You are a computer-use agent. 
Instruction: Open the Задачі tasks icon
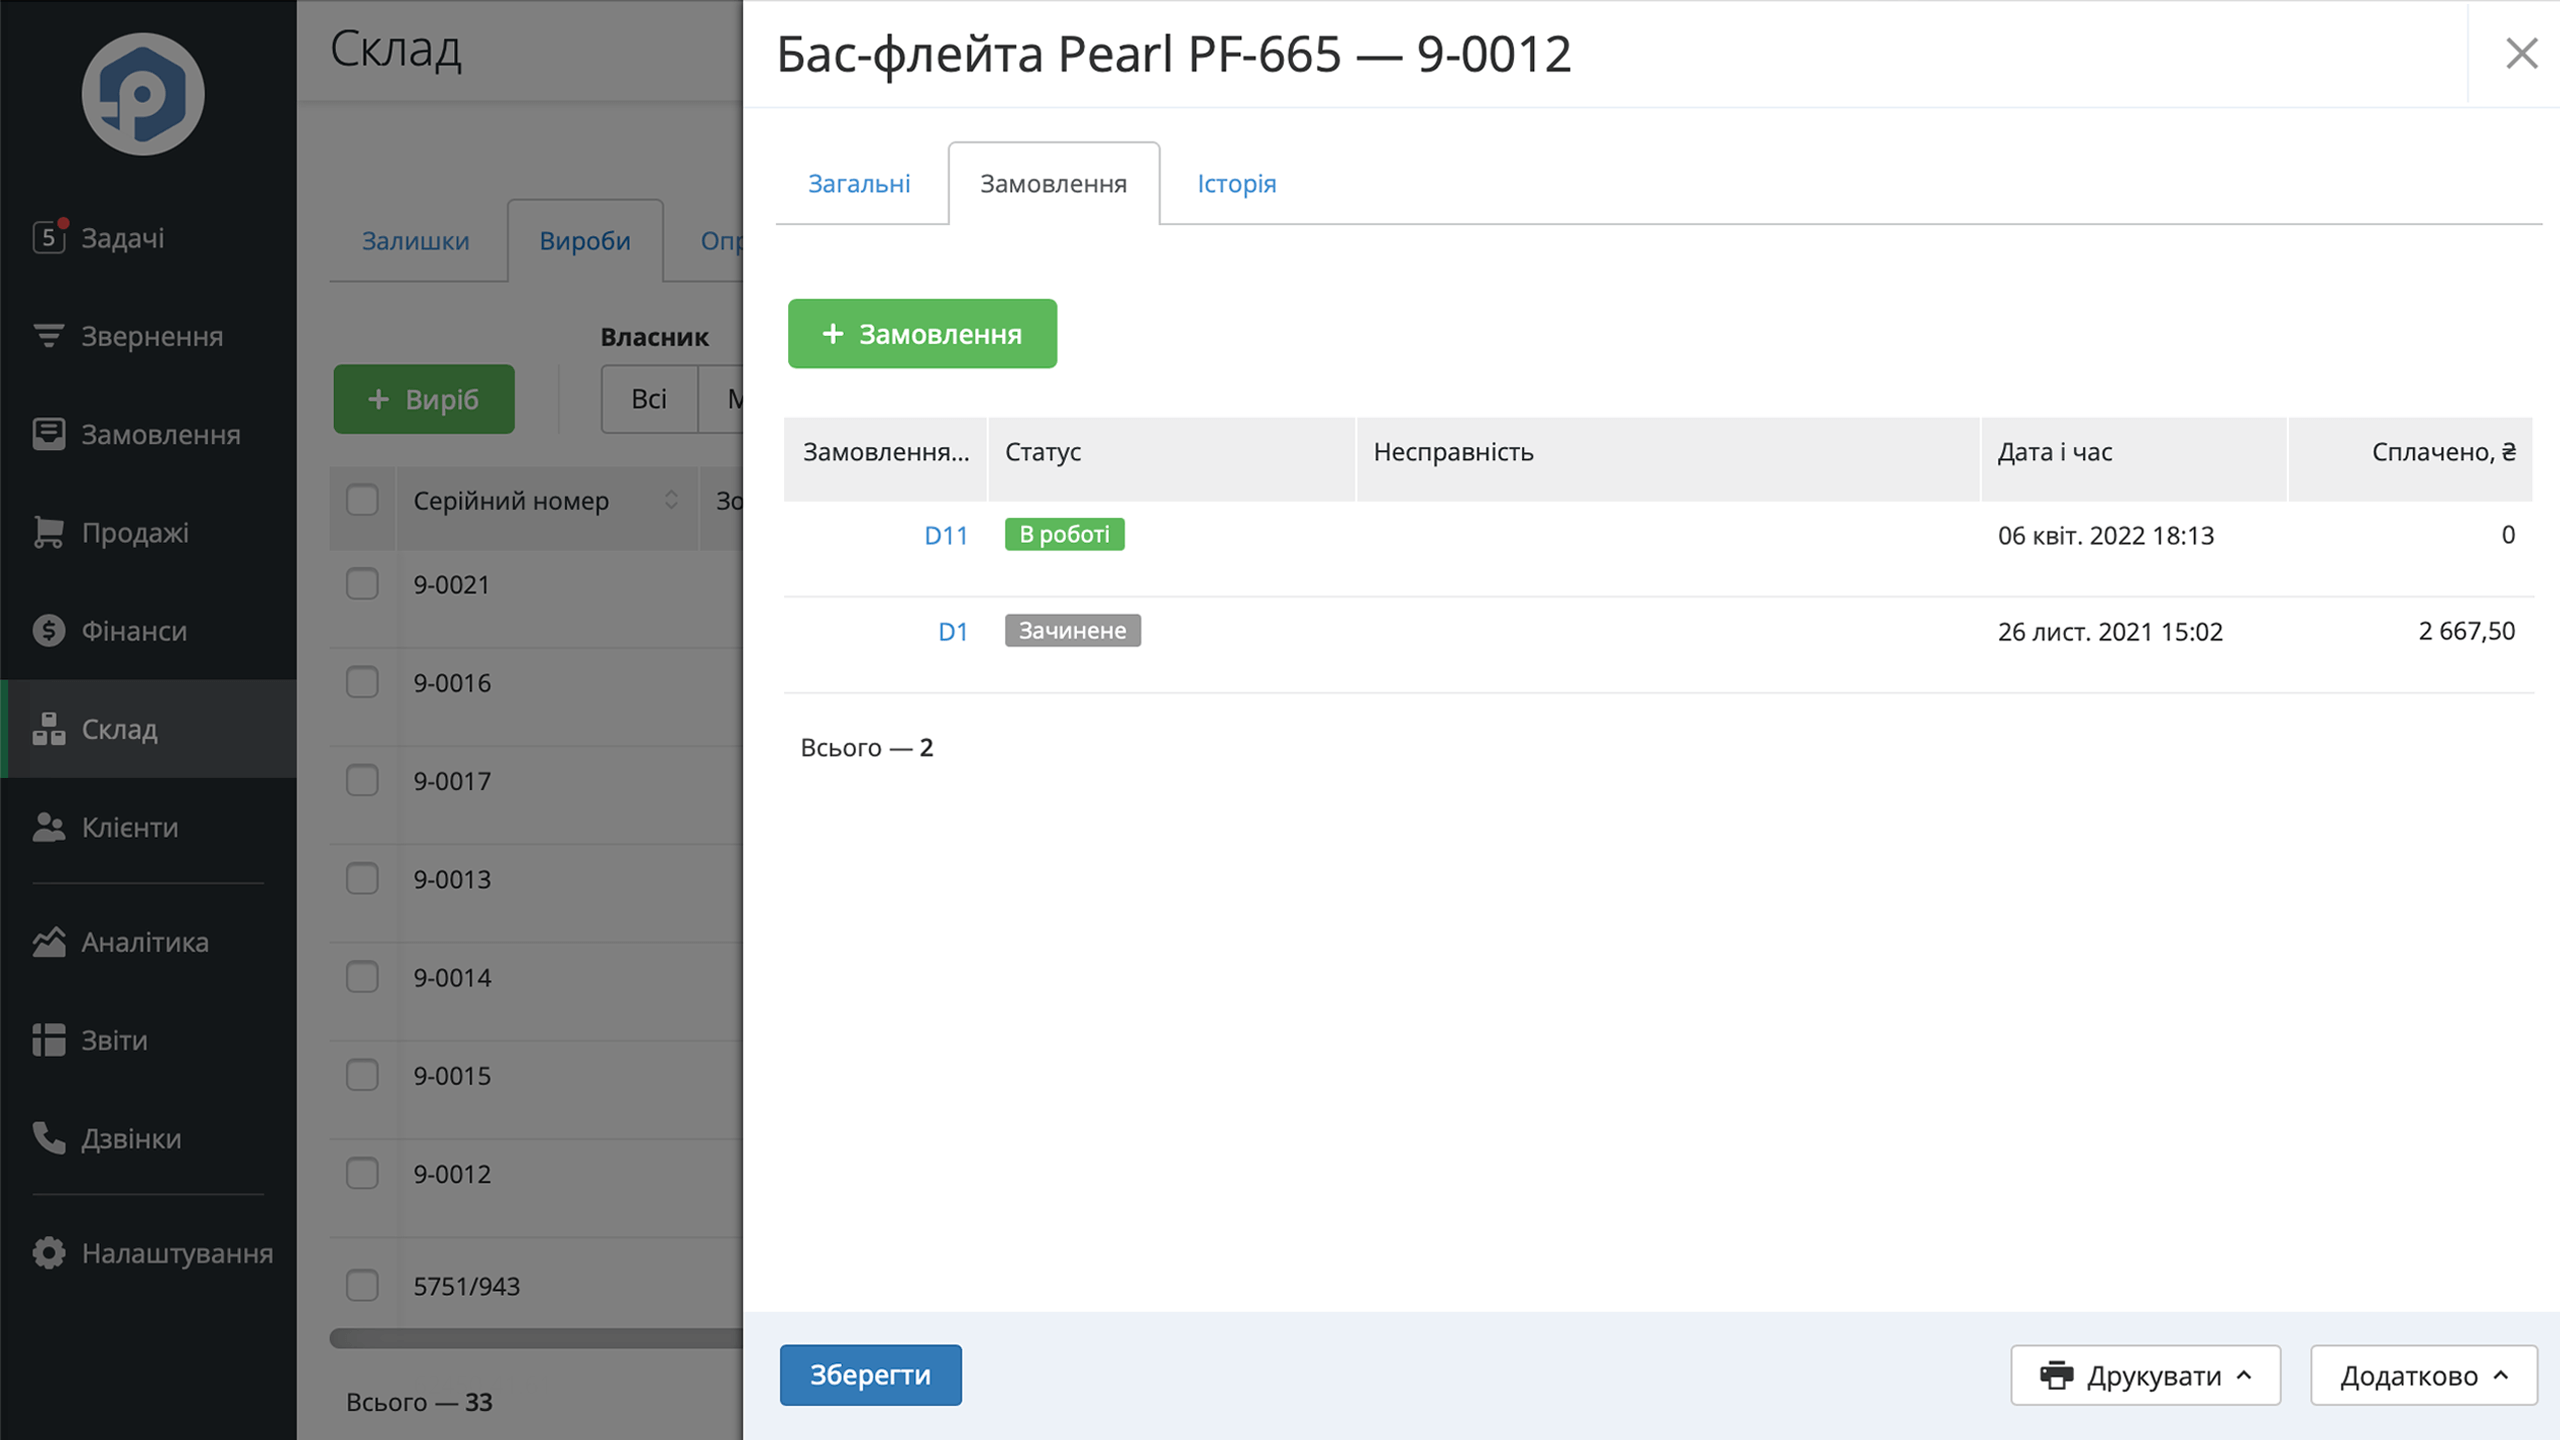tap(49, 237)
